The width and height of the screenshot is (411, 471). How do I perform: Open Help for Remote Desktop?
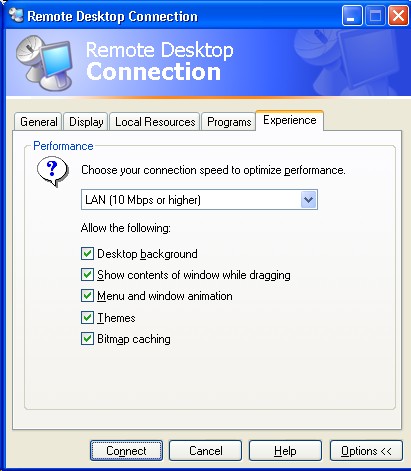(x=285, y=451)
